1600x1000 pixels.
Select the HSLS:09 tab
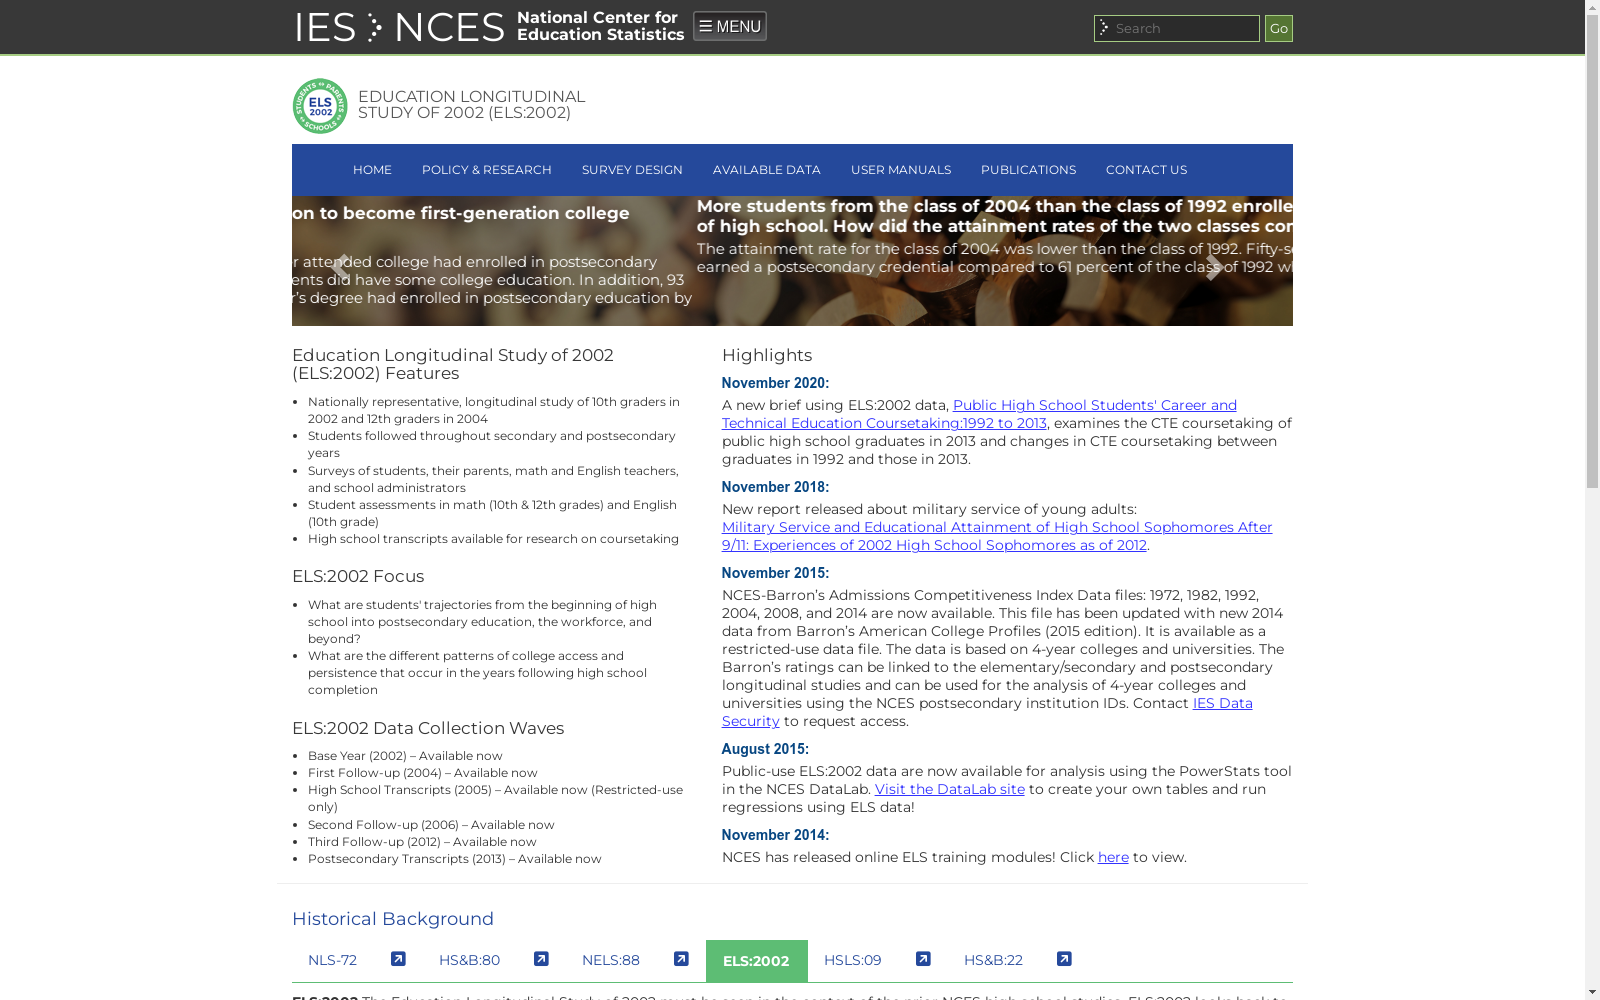852,960
